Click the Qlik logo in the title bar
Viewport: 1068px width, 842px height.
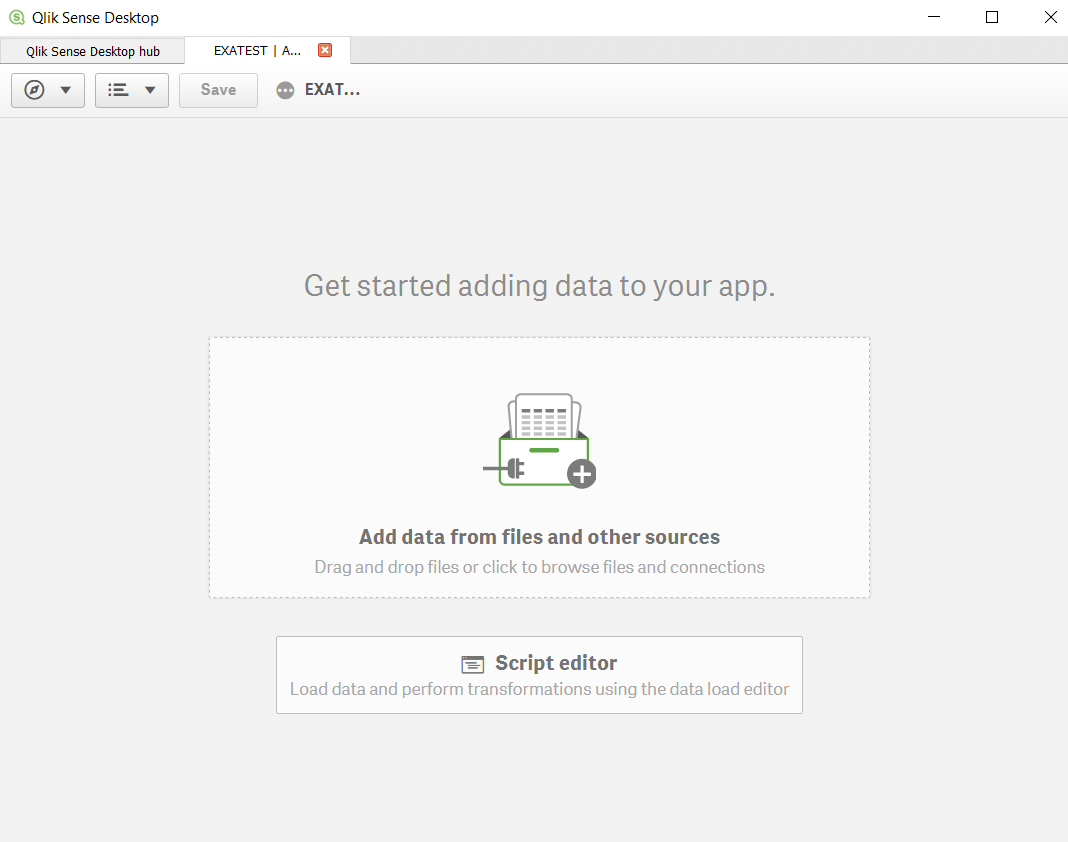click(16, 17)
